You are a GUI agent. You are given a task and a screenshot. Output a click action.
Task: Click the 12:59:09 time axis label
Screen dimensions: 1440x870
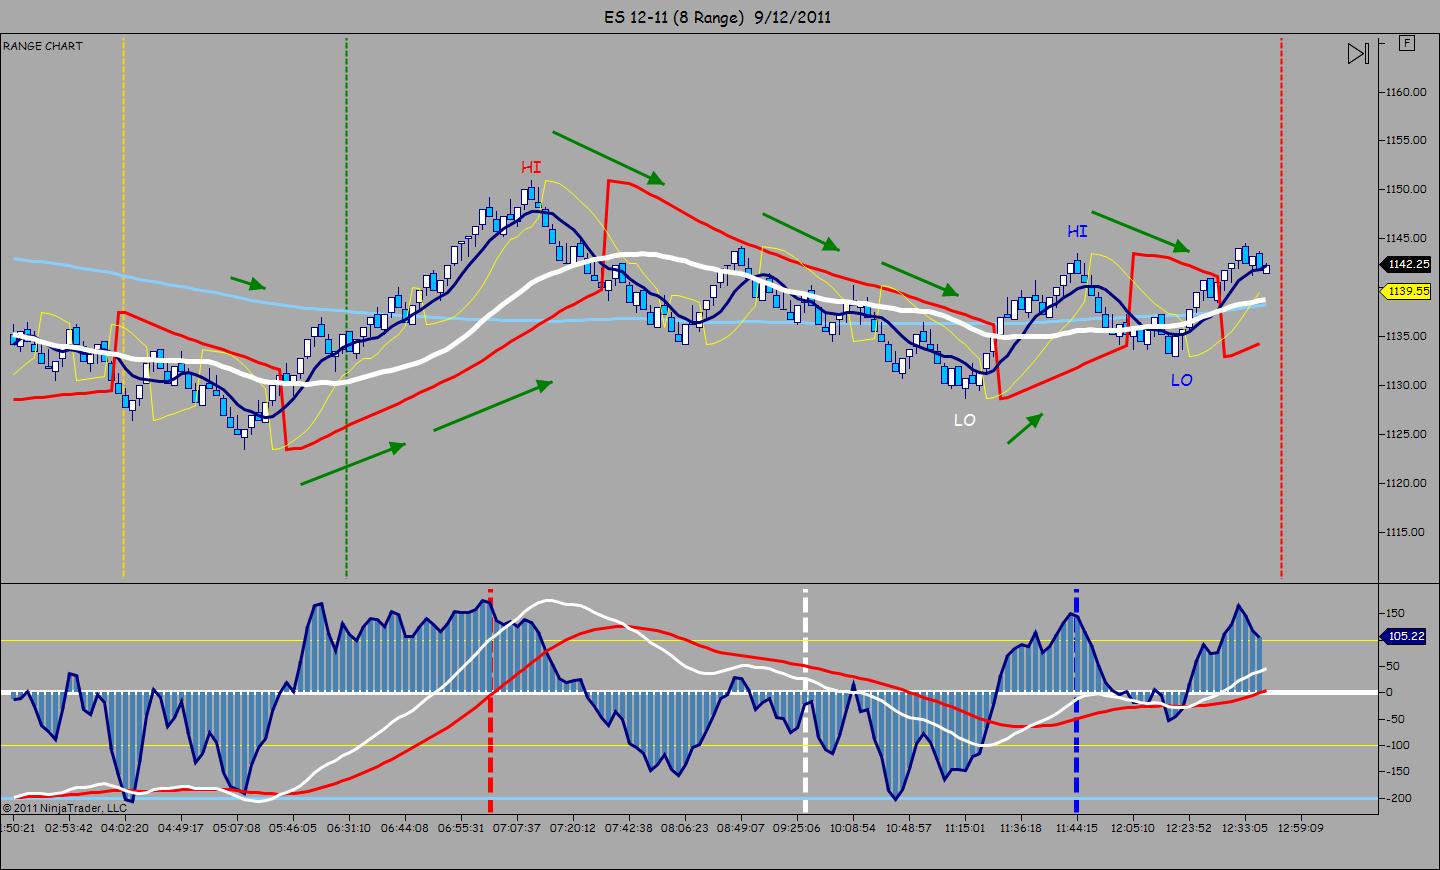click(1301, 828)
